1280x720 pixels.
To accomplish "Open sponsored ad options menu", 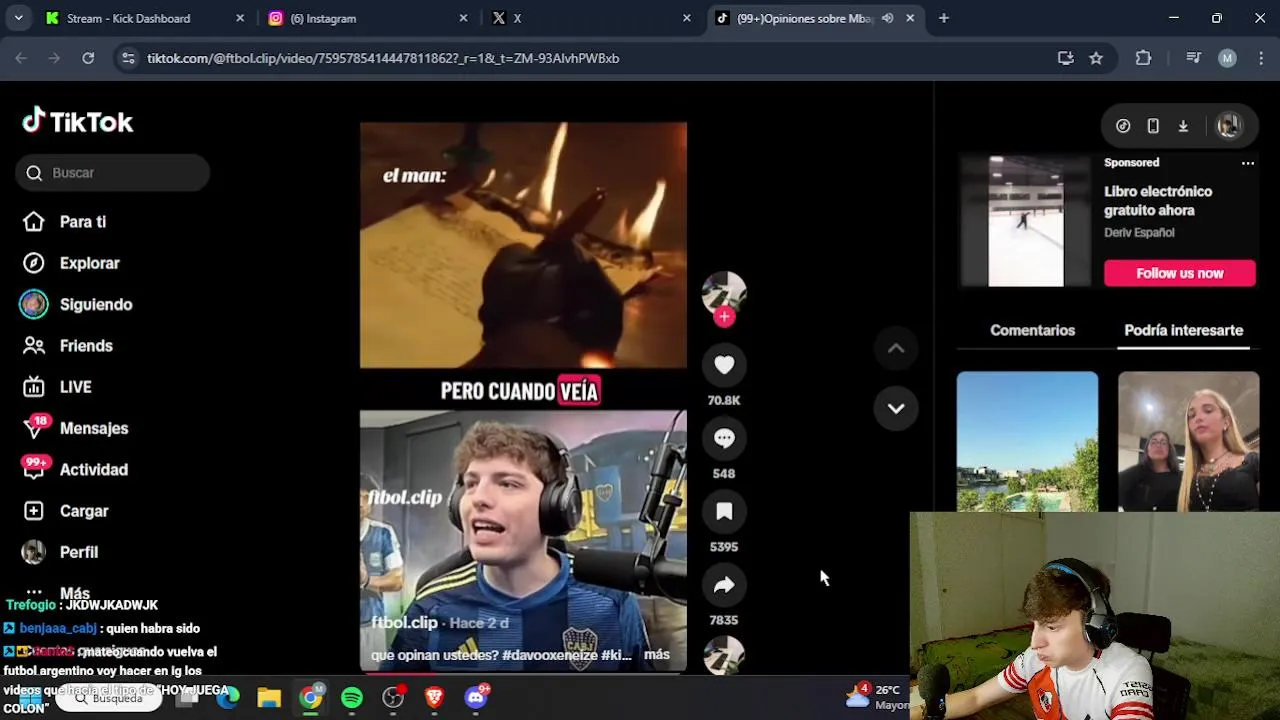I will (1248, 163).
